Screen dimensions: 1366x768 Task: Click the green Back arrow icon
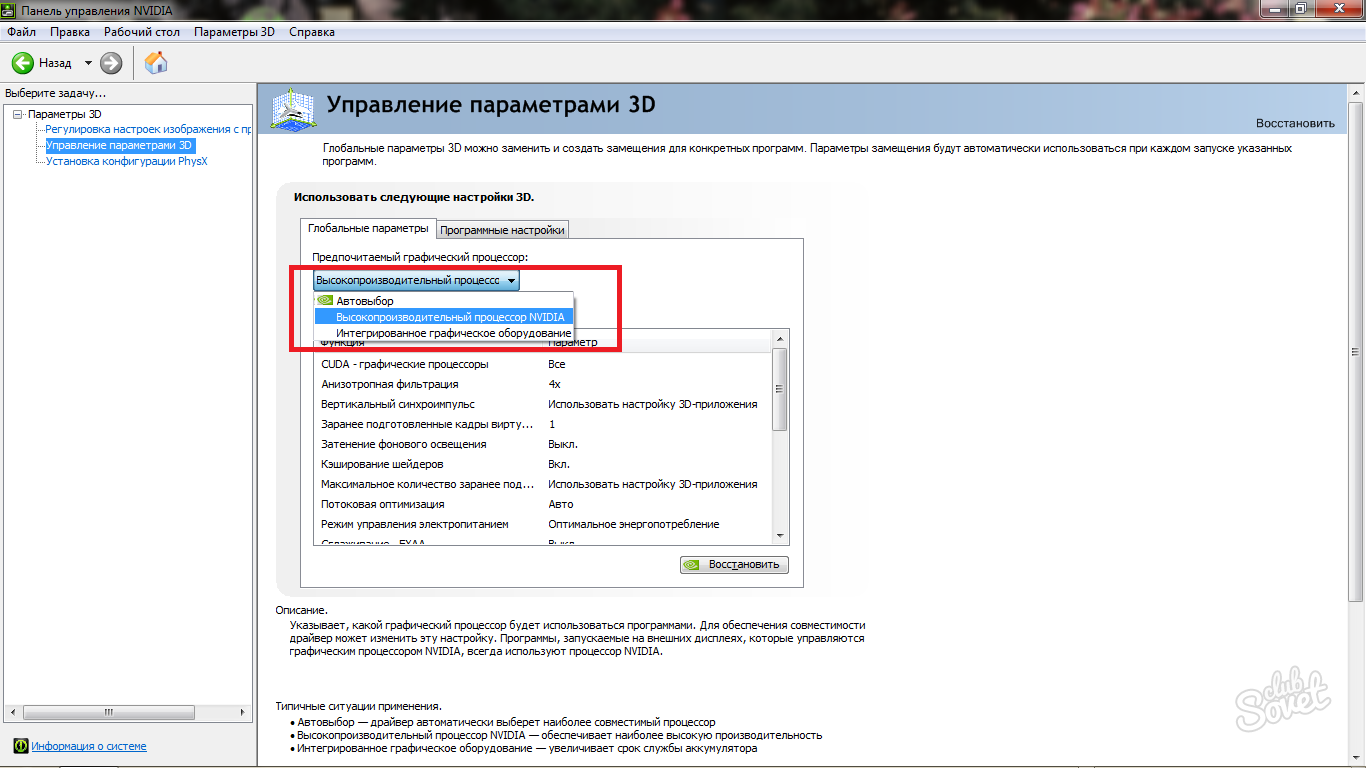tap(23, 63)
